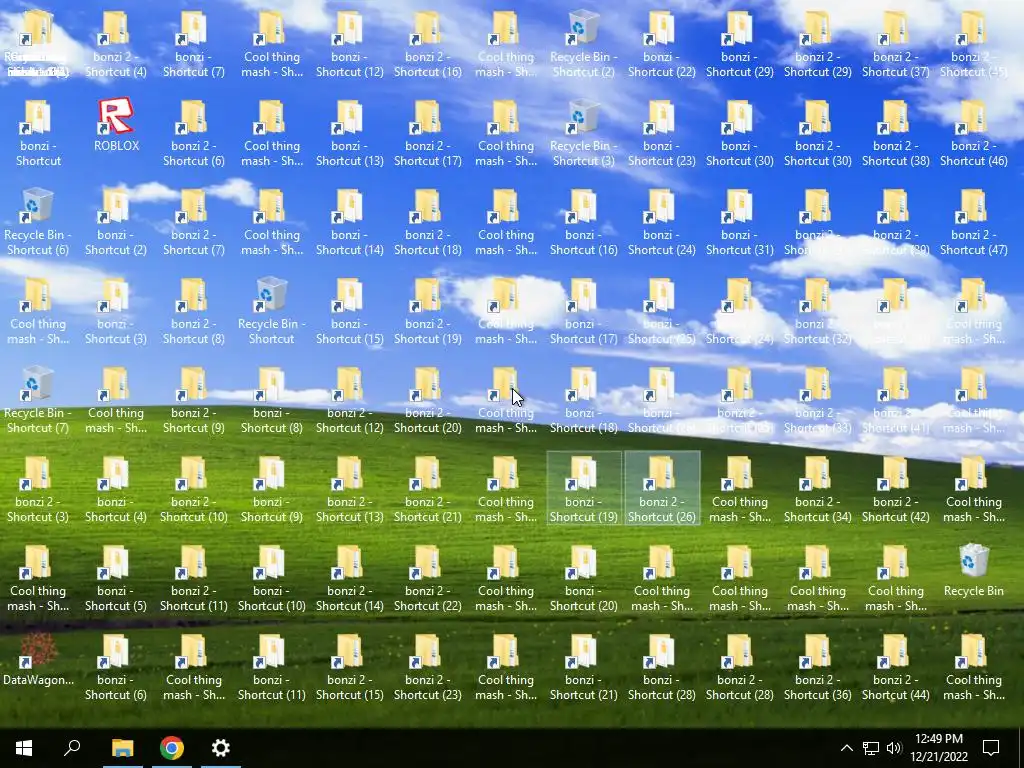
Task: Open the volume control in tray
Action: tap(894, 748)
